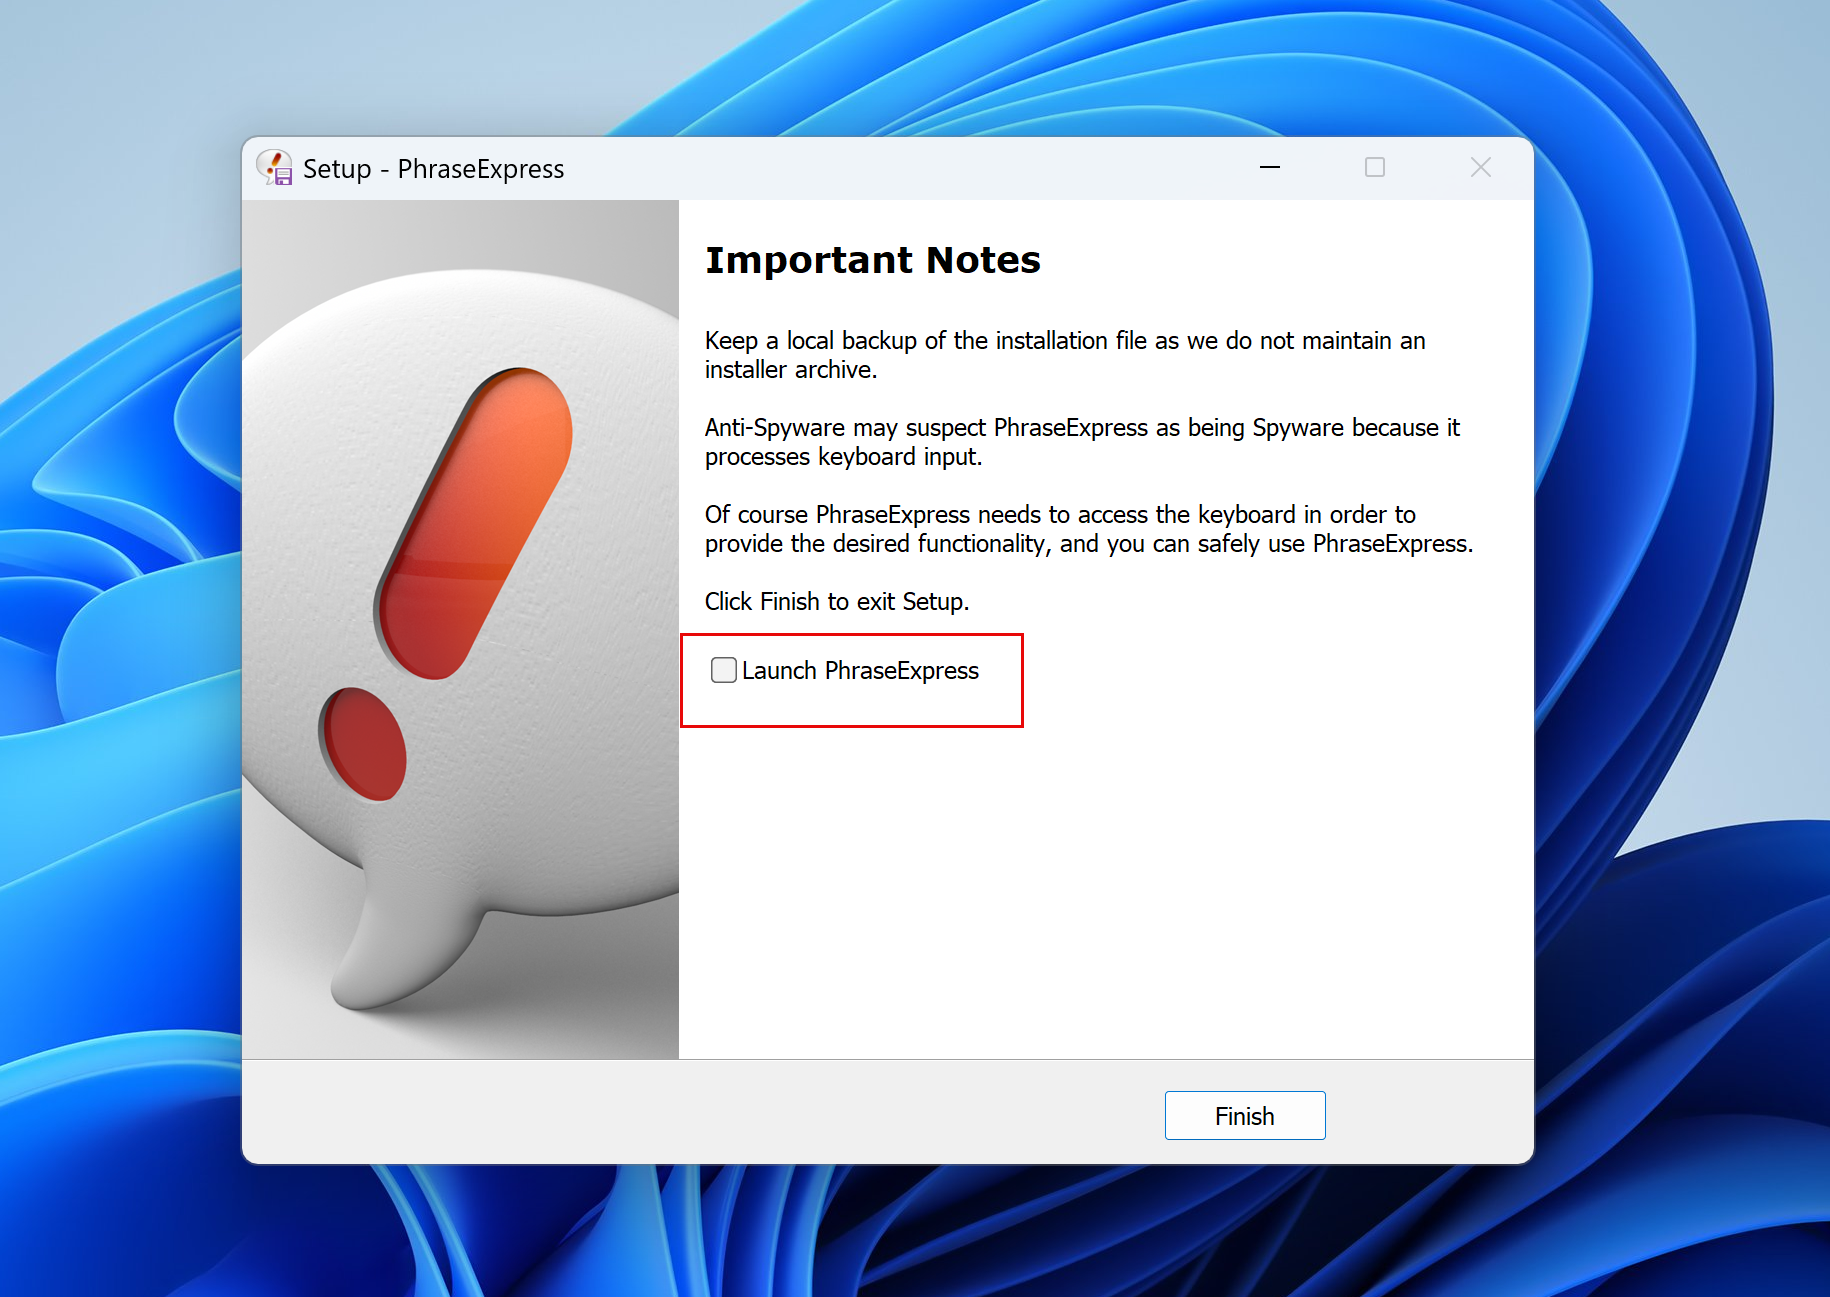This screenshot has height=1297, width=1830.
Task: Click the 'Launch PhraseExpress' label text
Action: [x=860, y=671]
